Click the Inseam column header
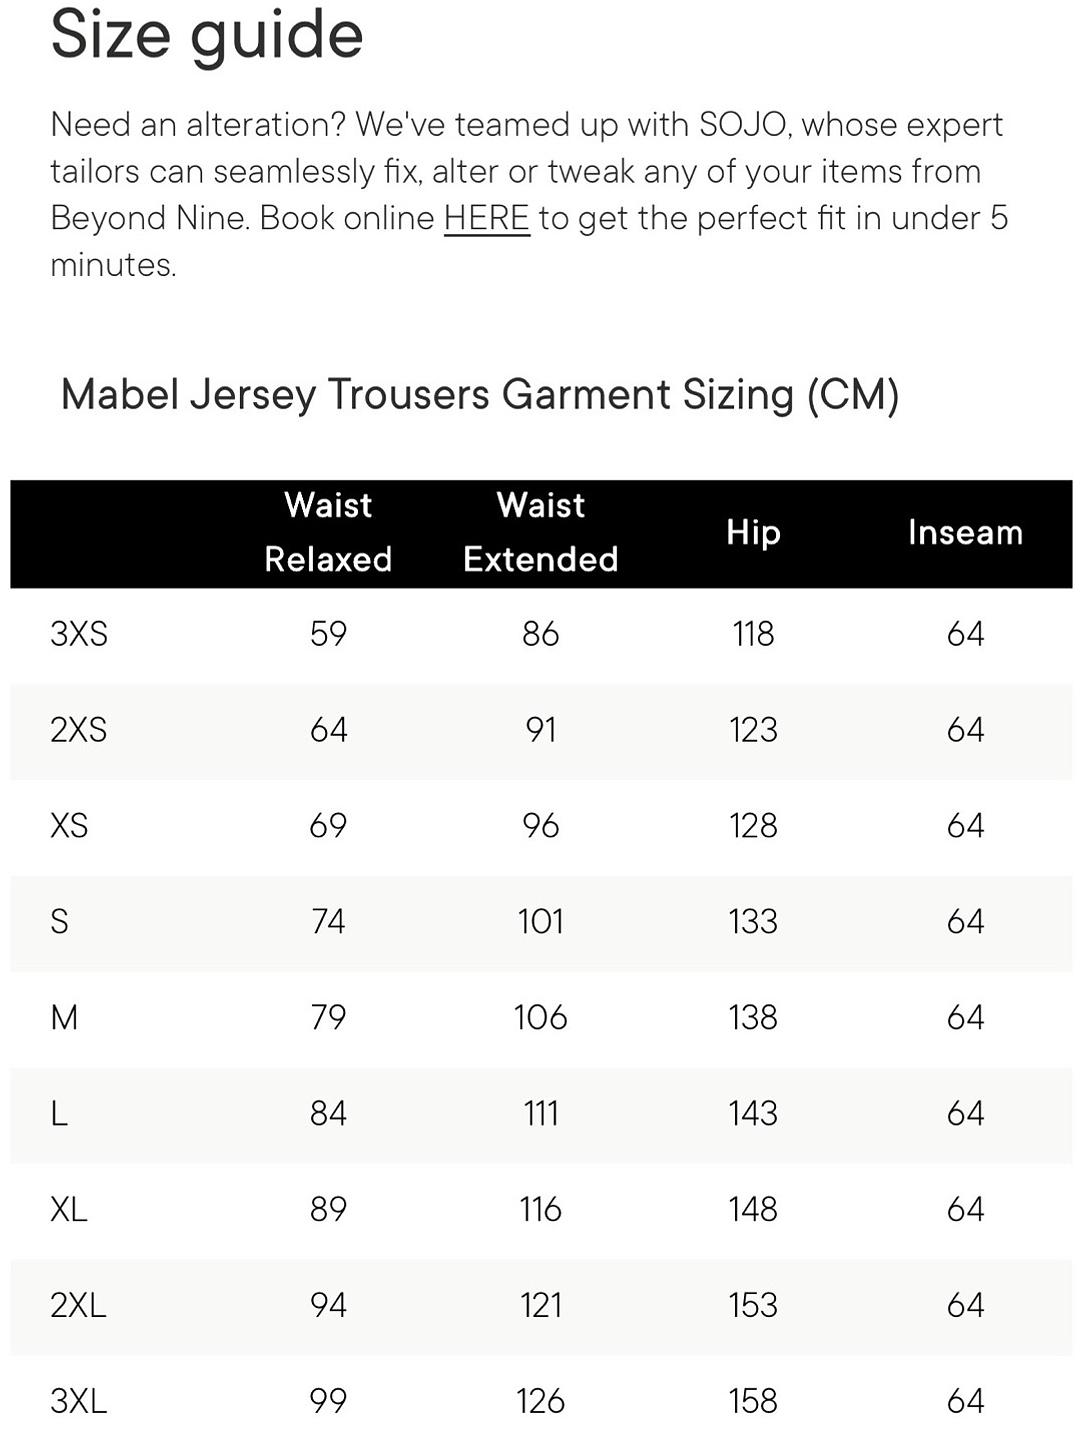The image size is (1080, 1440). (x=965, y=532)
